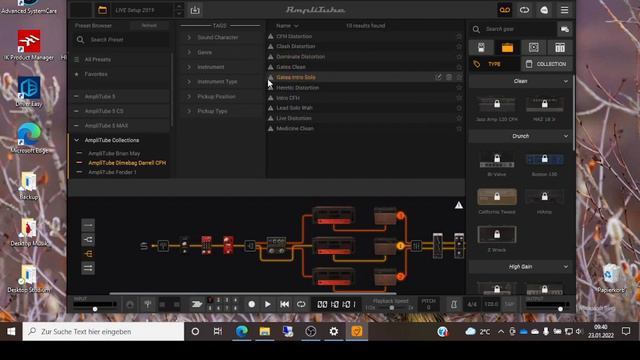Switch to the TYPE tab
This screenshot has height=360, width=640.
click(x=494, y=64)
